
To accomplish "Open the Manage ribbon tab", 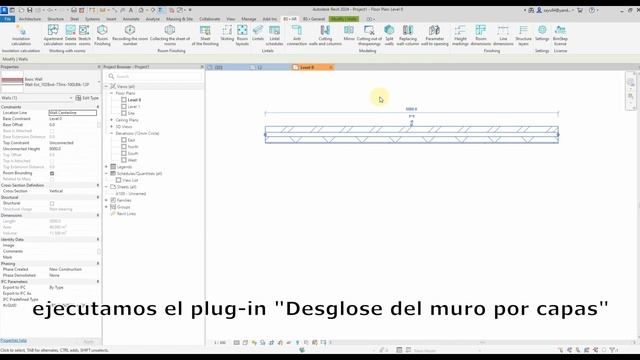I will pos(249,19).
